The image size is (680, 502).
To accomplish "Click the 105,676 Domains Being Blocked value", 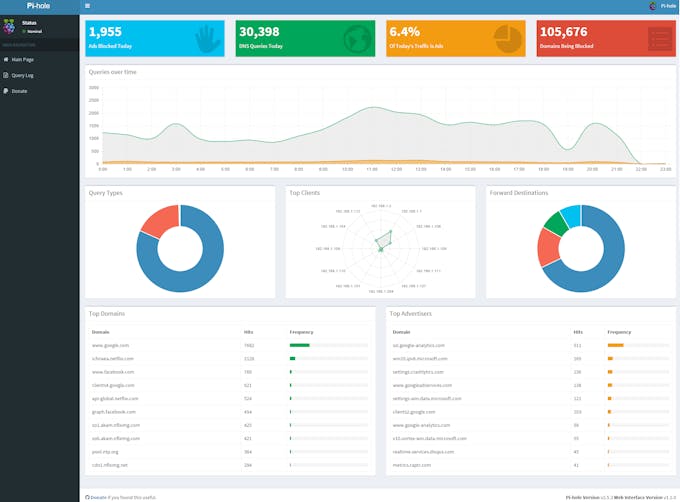I will [563, 32].
